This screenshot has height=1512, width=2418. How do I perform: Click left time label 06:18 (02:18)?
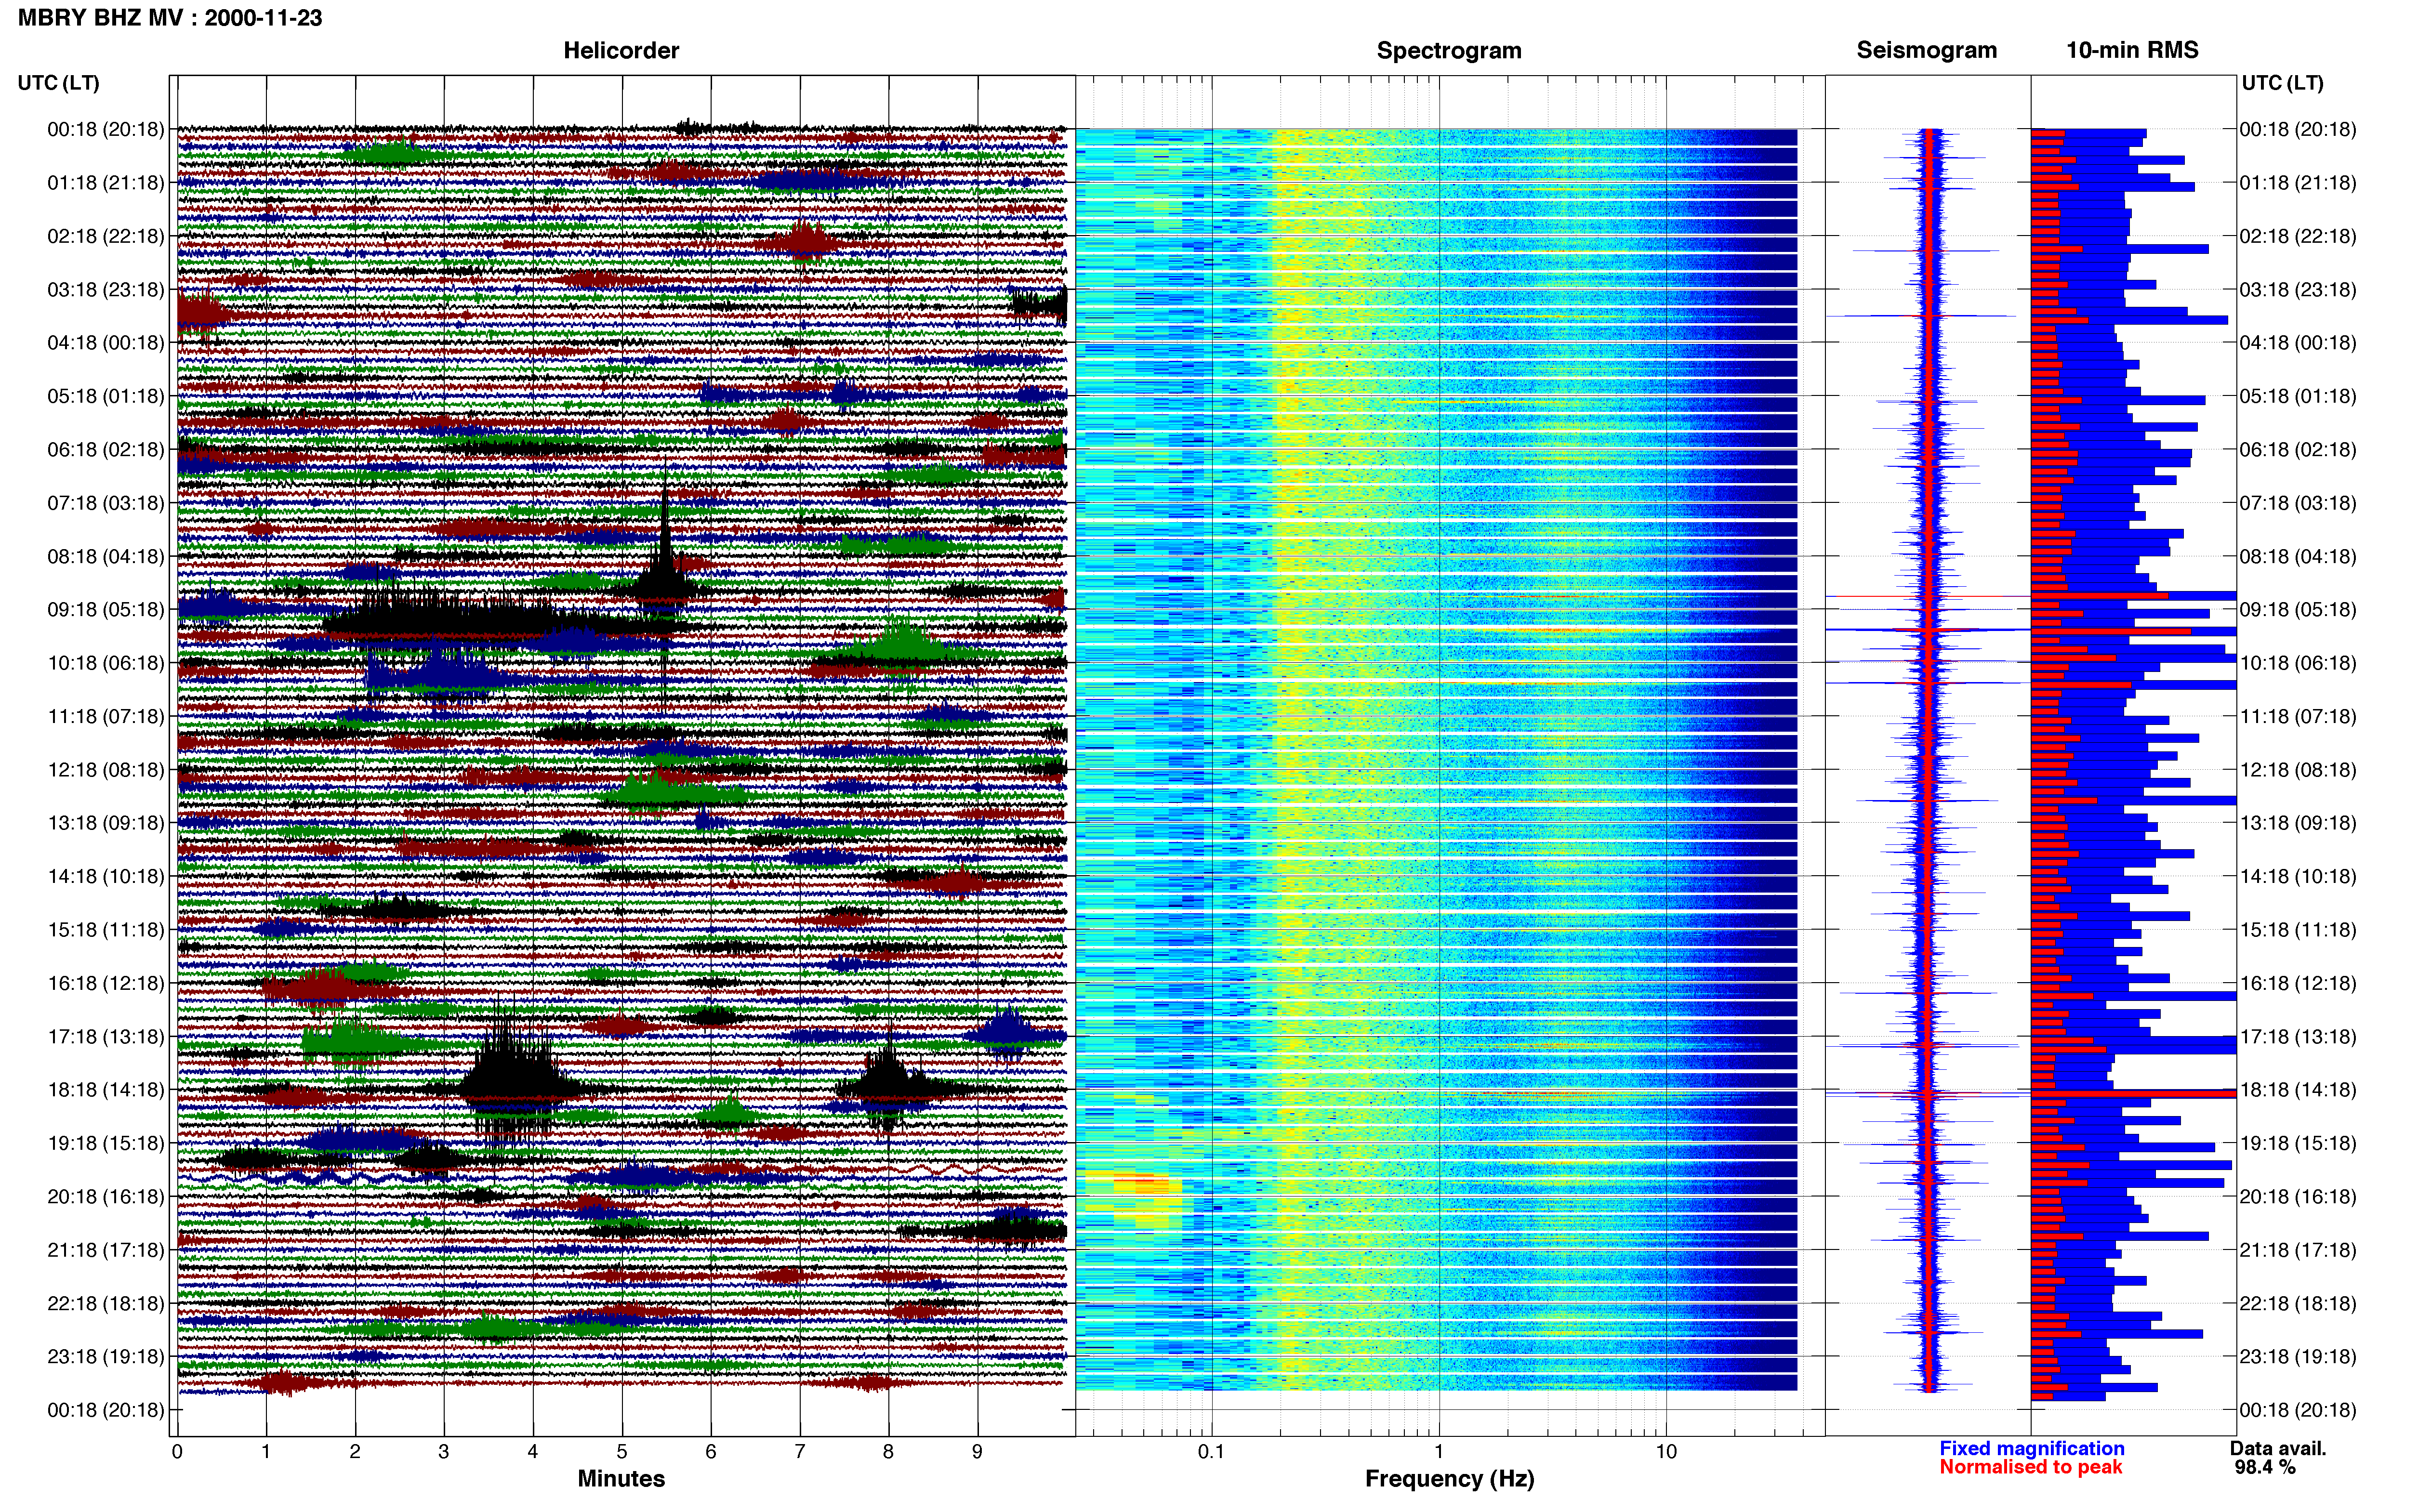point(106,450)
